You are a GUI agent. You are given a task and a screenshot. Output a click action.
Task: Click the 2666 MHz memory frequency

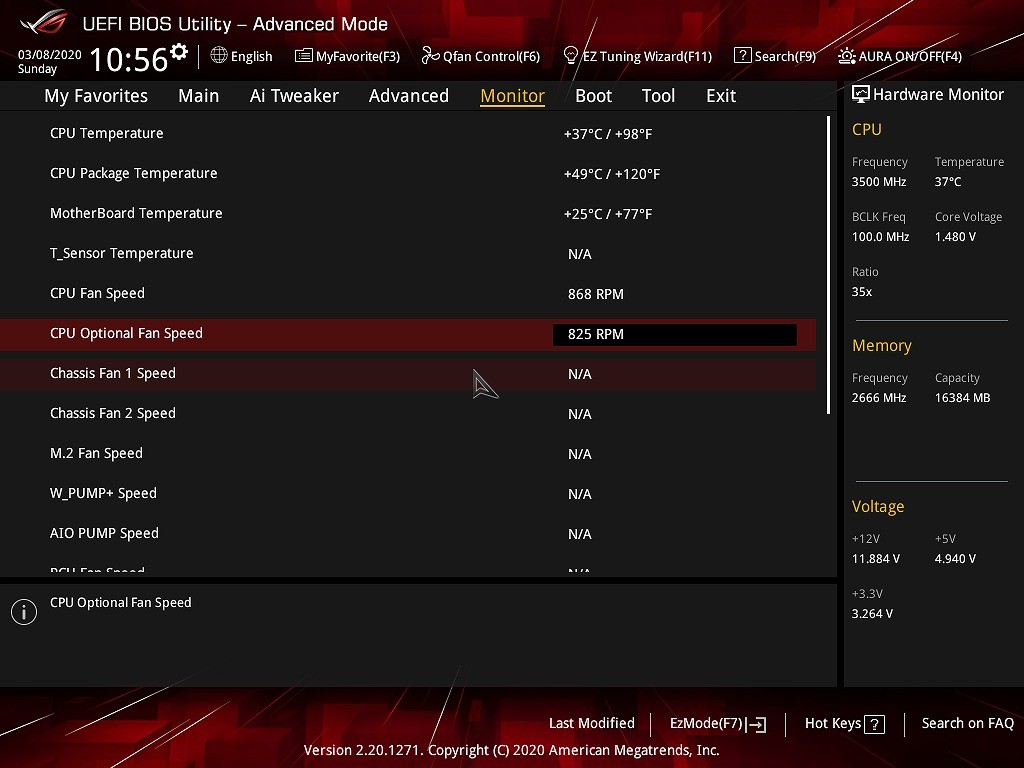click(879, 398)
